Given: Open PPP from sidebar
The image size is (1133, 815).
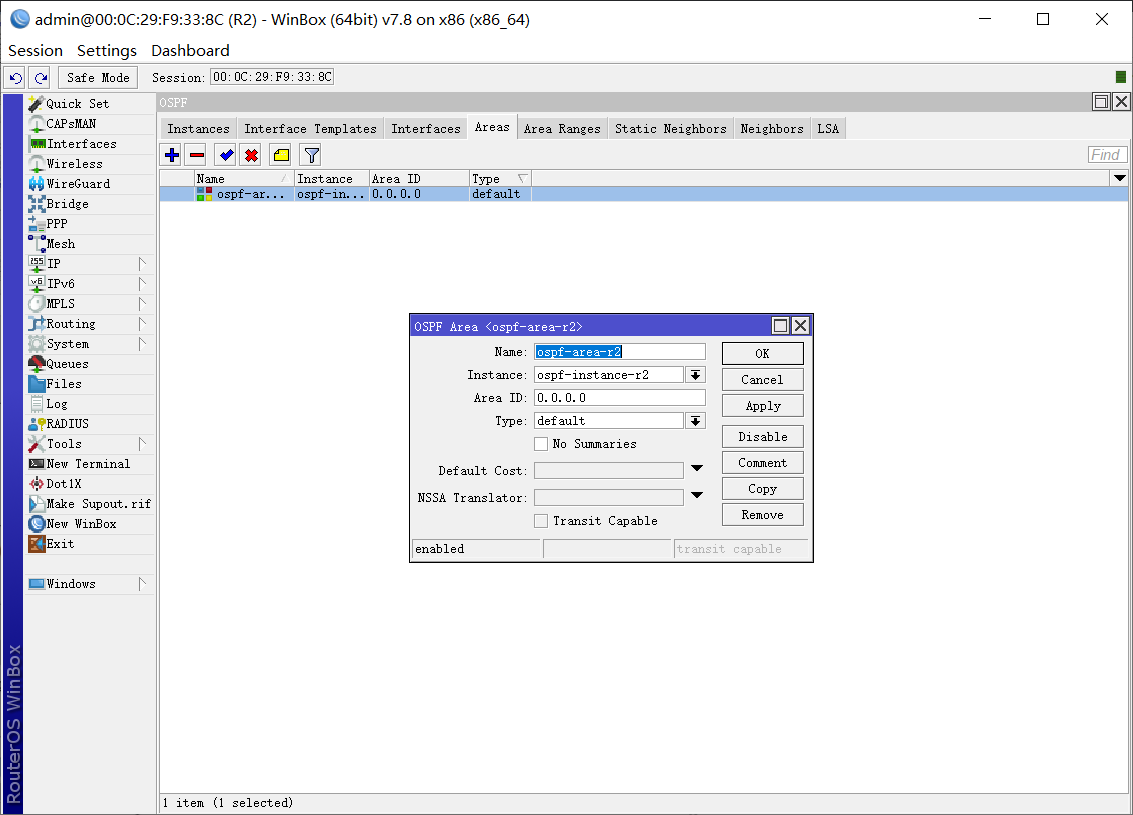Looking at the screenshot, I should [x=90, y=224].
